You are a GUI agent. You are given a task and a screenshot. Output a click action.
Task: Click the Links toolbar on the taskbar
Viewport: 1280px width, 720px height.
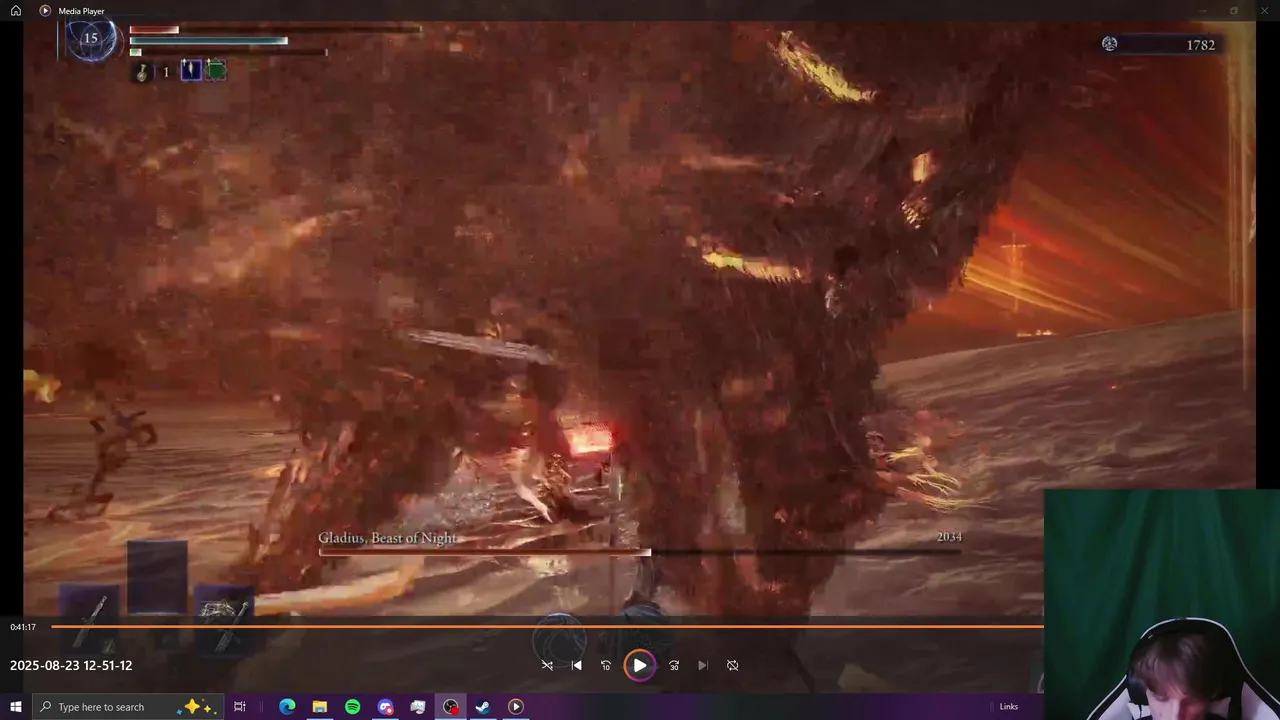point(1008,707)
